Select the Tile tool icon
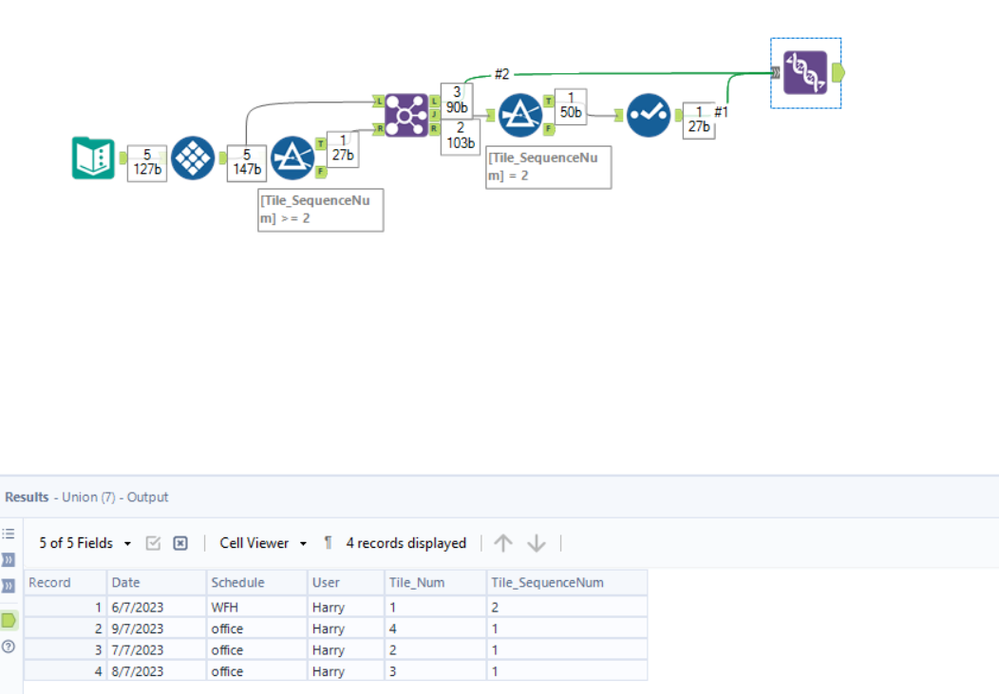 tap(193, 158)
